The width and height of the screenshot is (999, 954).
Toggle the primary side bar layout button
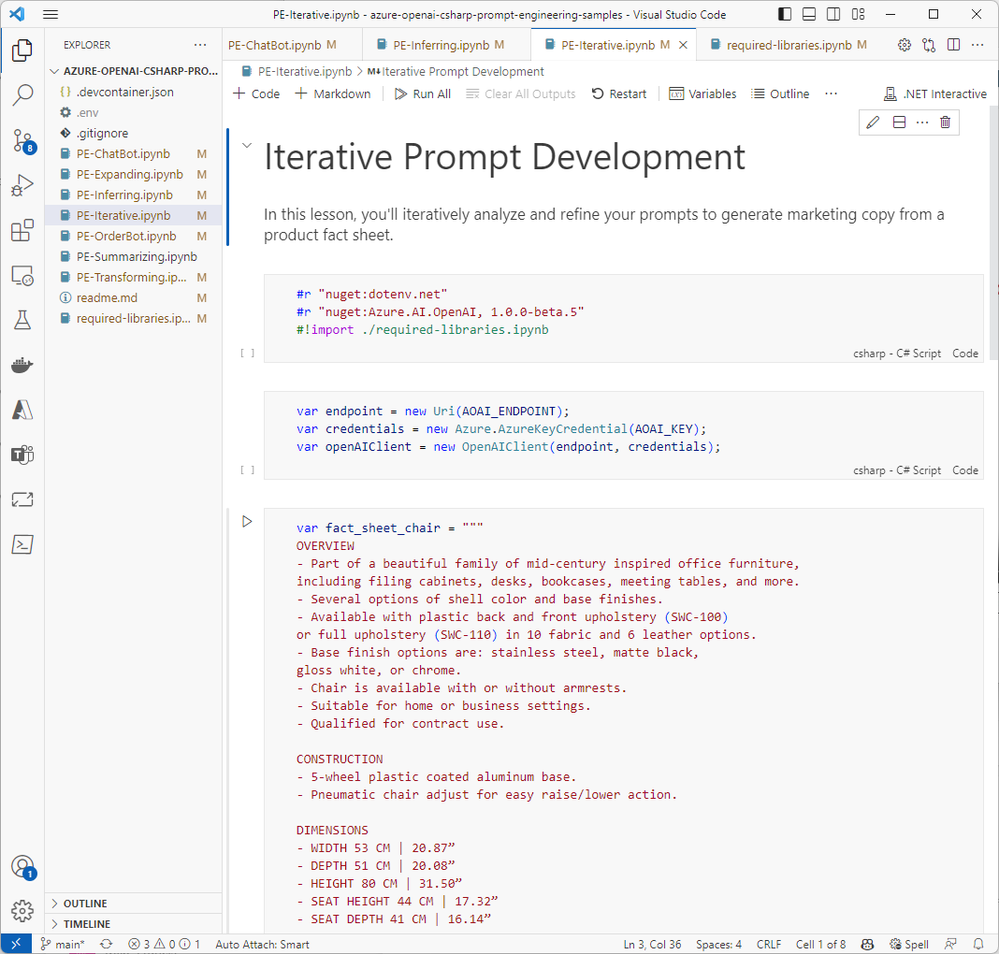point(785,14)
